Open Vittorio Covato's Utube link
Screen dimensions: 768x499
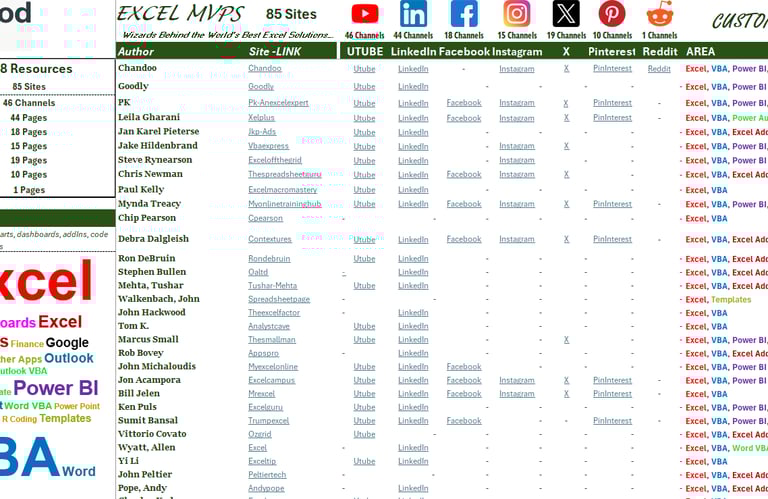point(364,434)
